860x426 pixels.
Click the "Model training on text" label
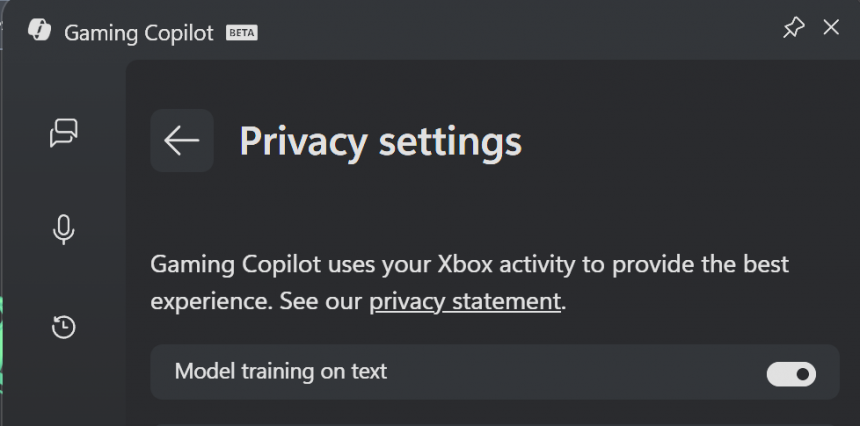pyautogui.click(x=280, y=372)
